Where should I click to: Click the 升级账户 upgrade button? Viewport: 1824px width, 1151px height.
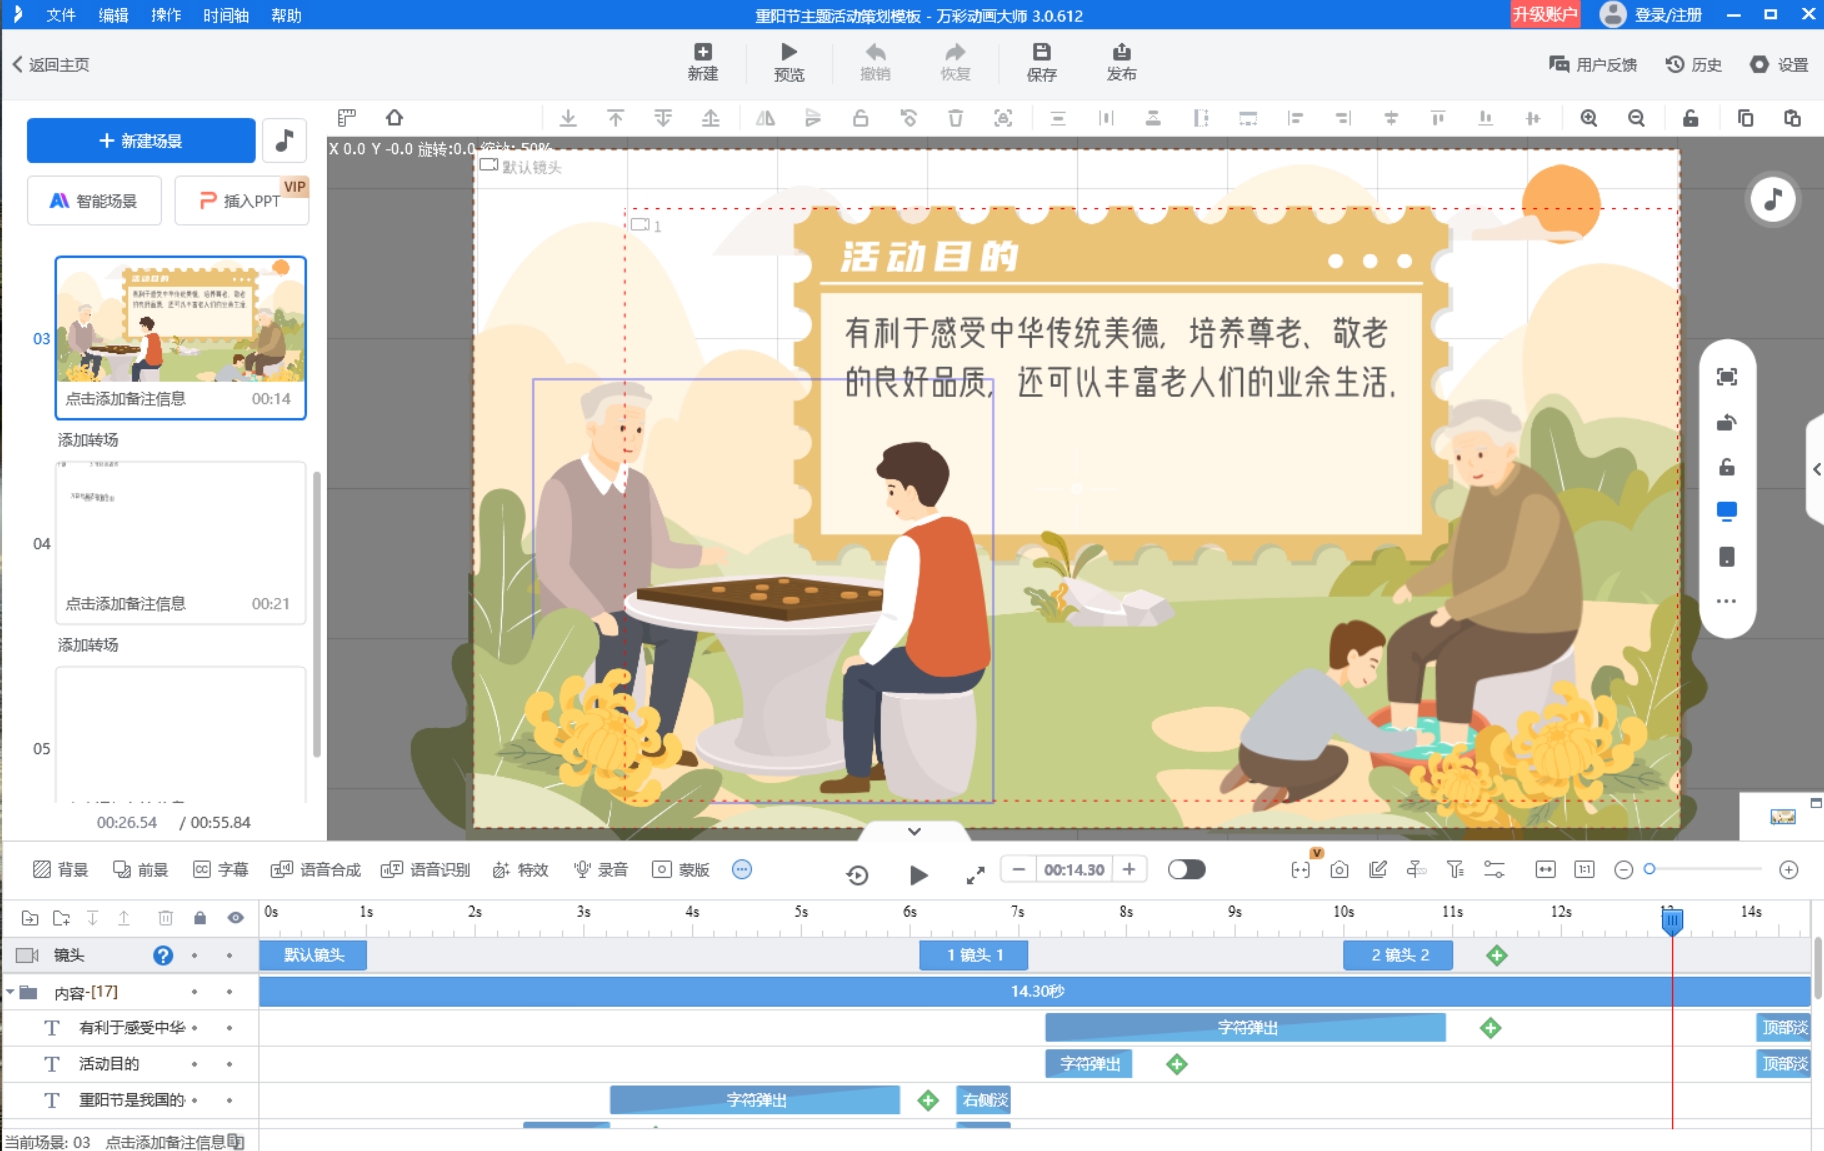[x=1544, y=14]
